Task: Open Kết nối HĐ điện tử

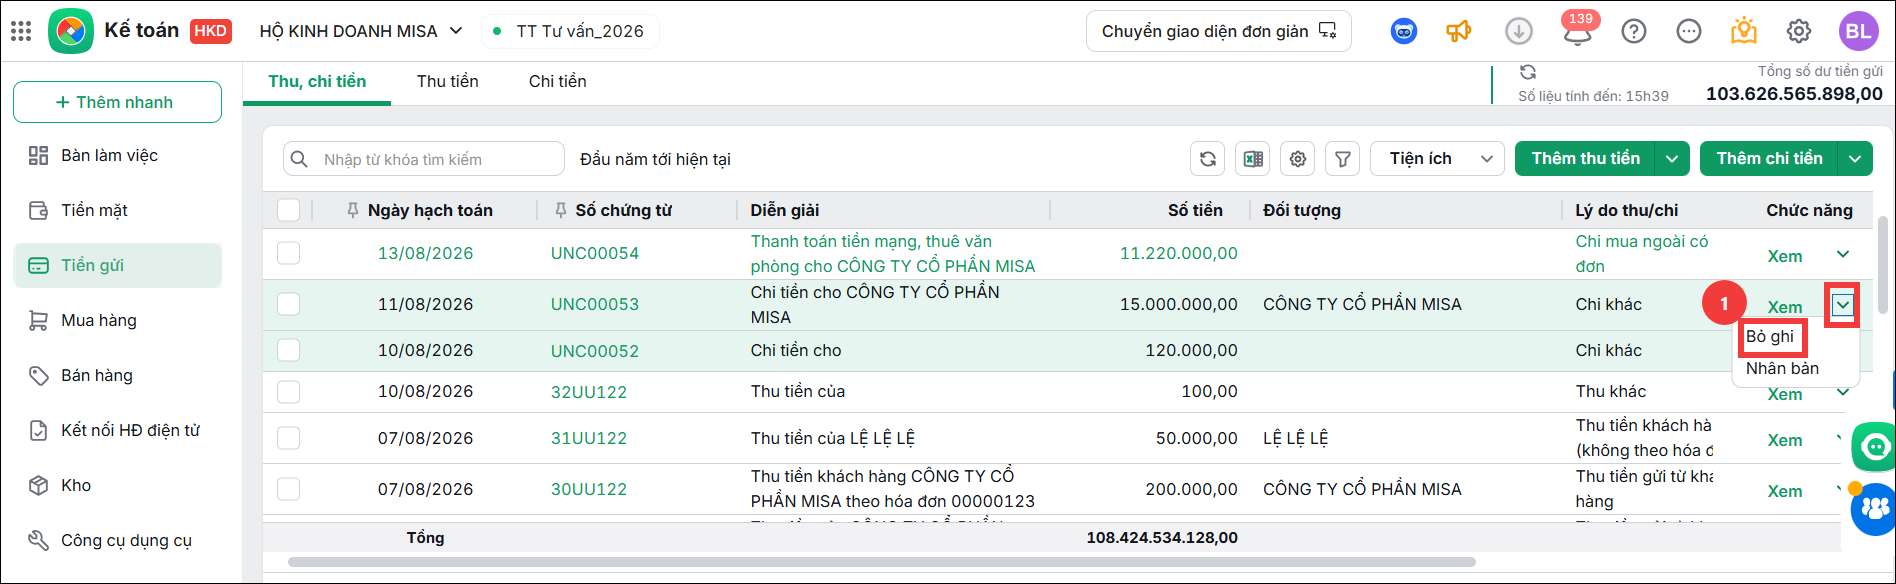Action: (x=118, y=430)
